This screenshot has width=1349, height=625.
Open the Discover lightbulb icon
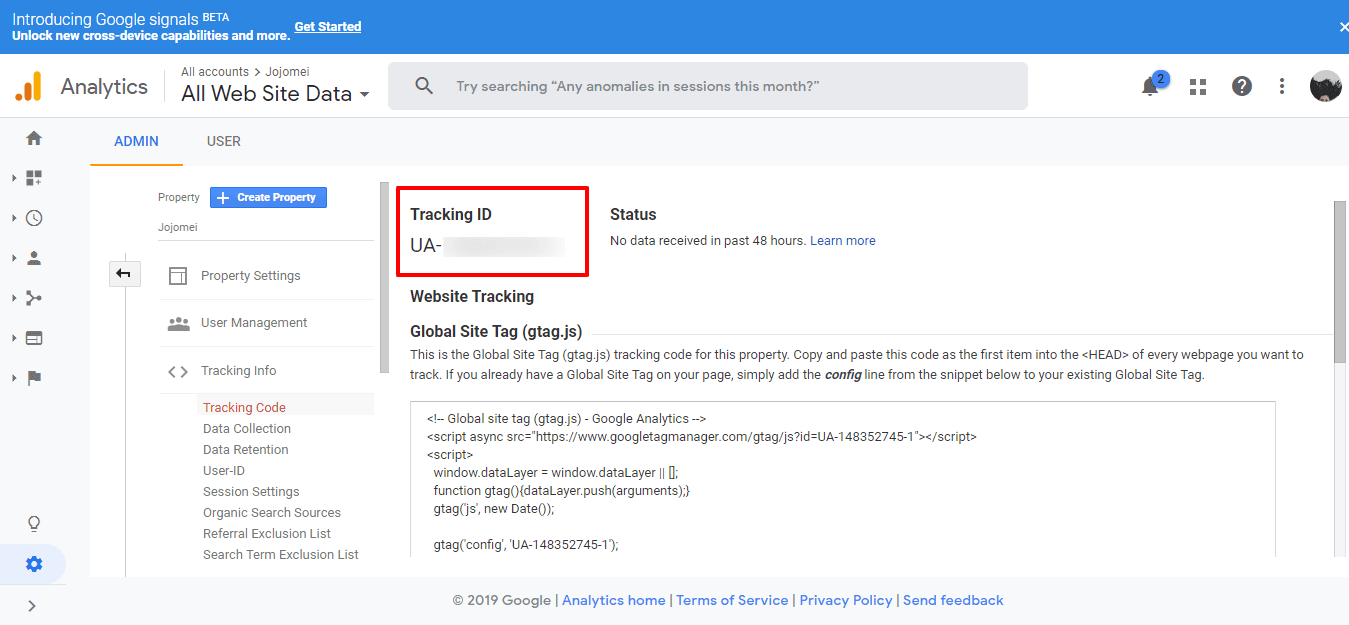point(34,524)
